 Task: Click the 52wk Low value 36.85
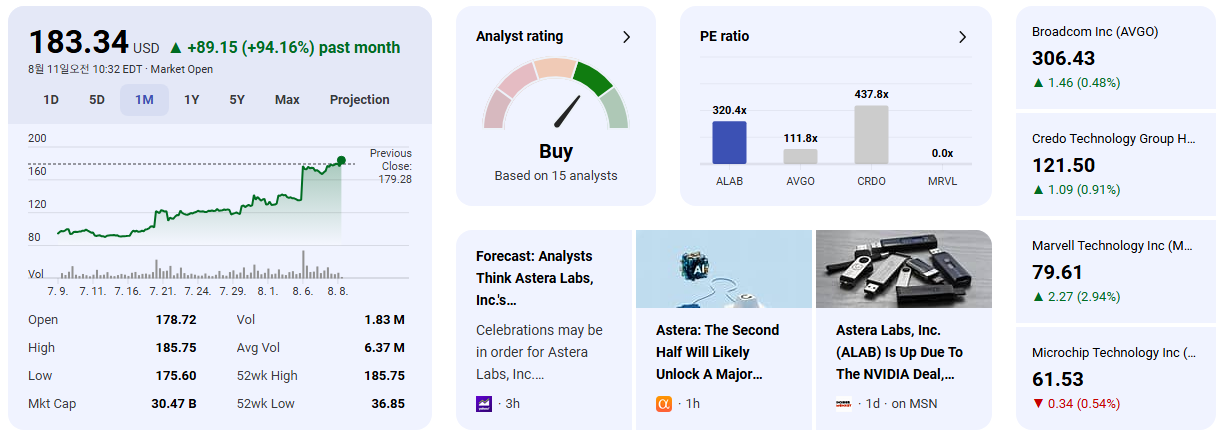click(386, 404)
